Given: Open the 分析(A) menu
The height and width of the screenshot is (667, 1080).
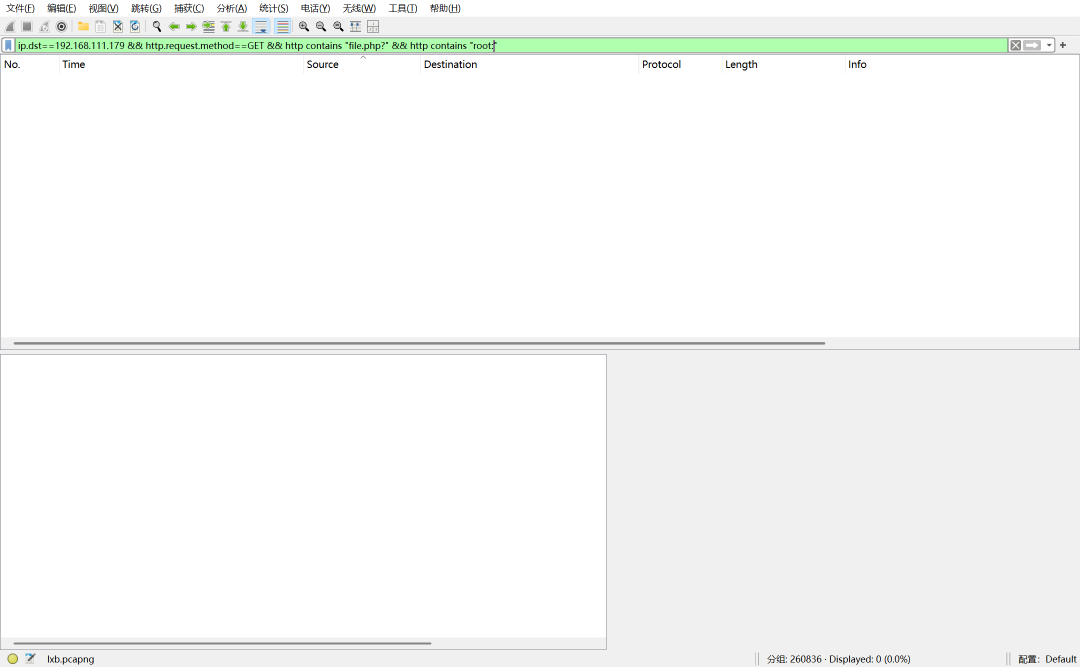Looking at the screenshot, I should click(231, 8).
